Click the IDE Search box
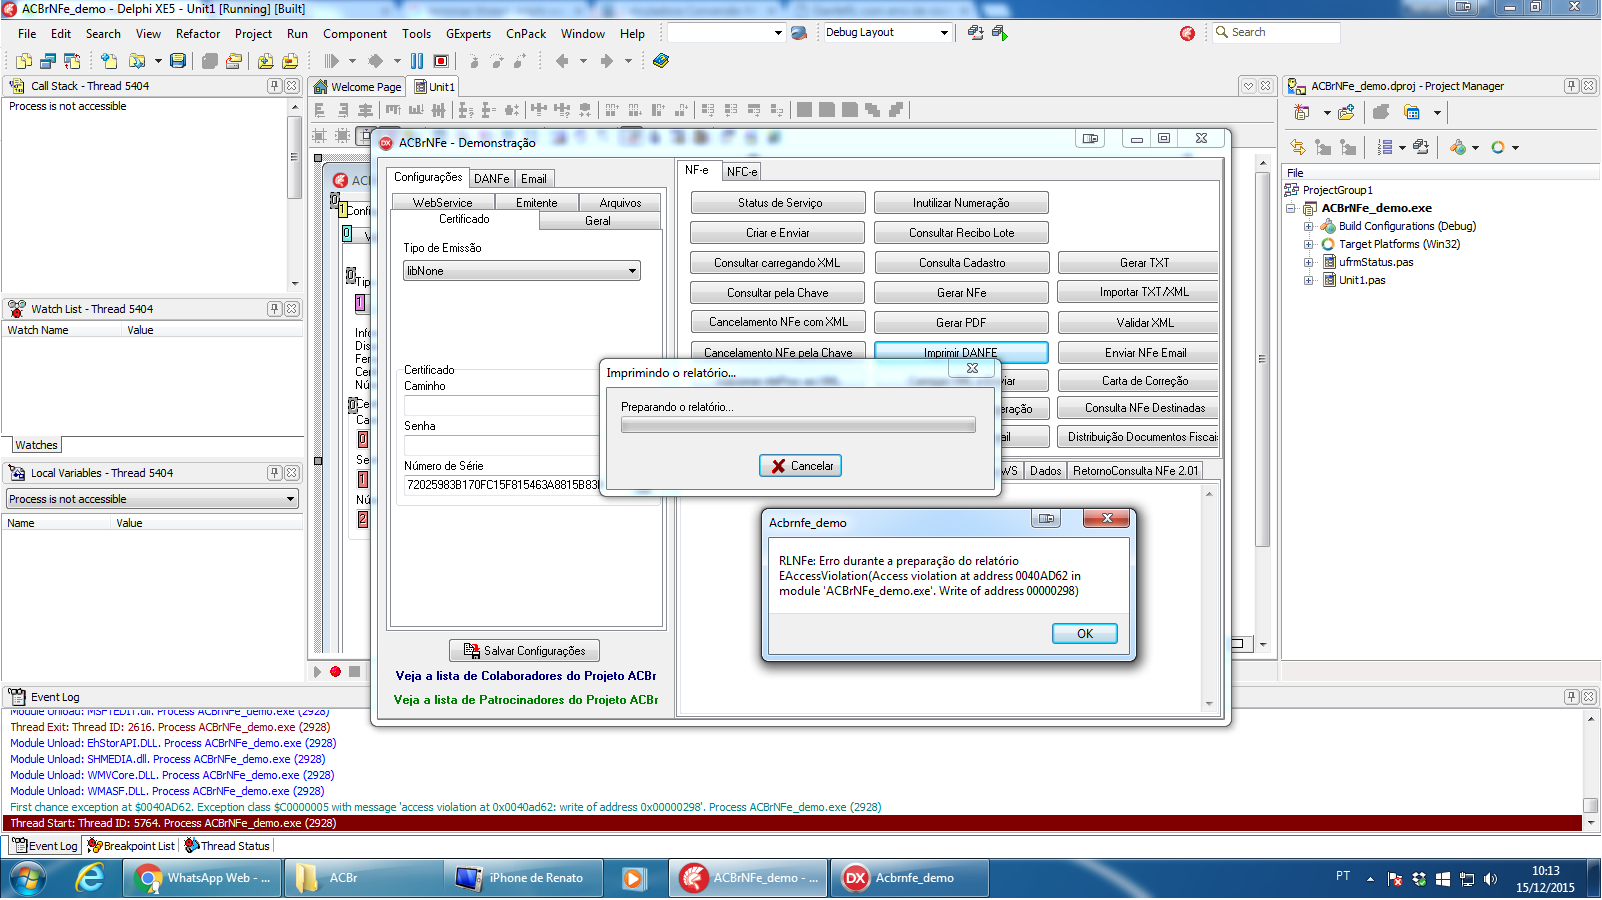 [1276, 33]
